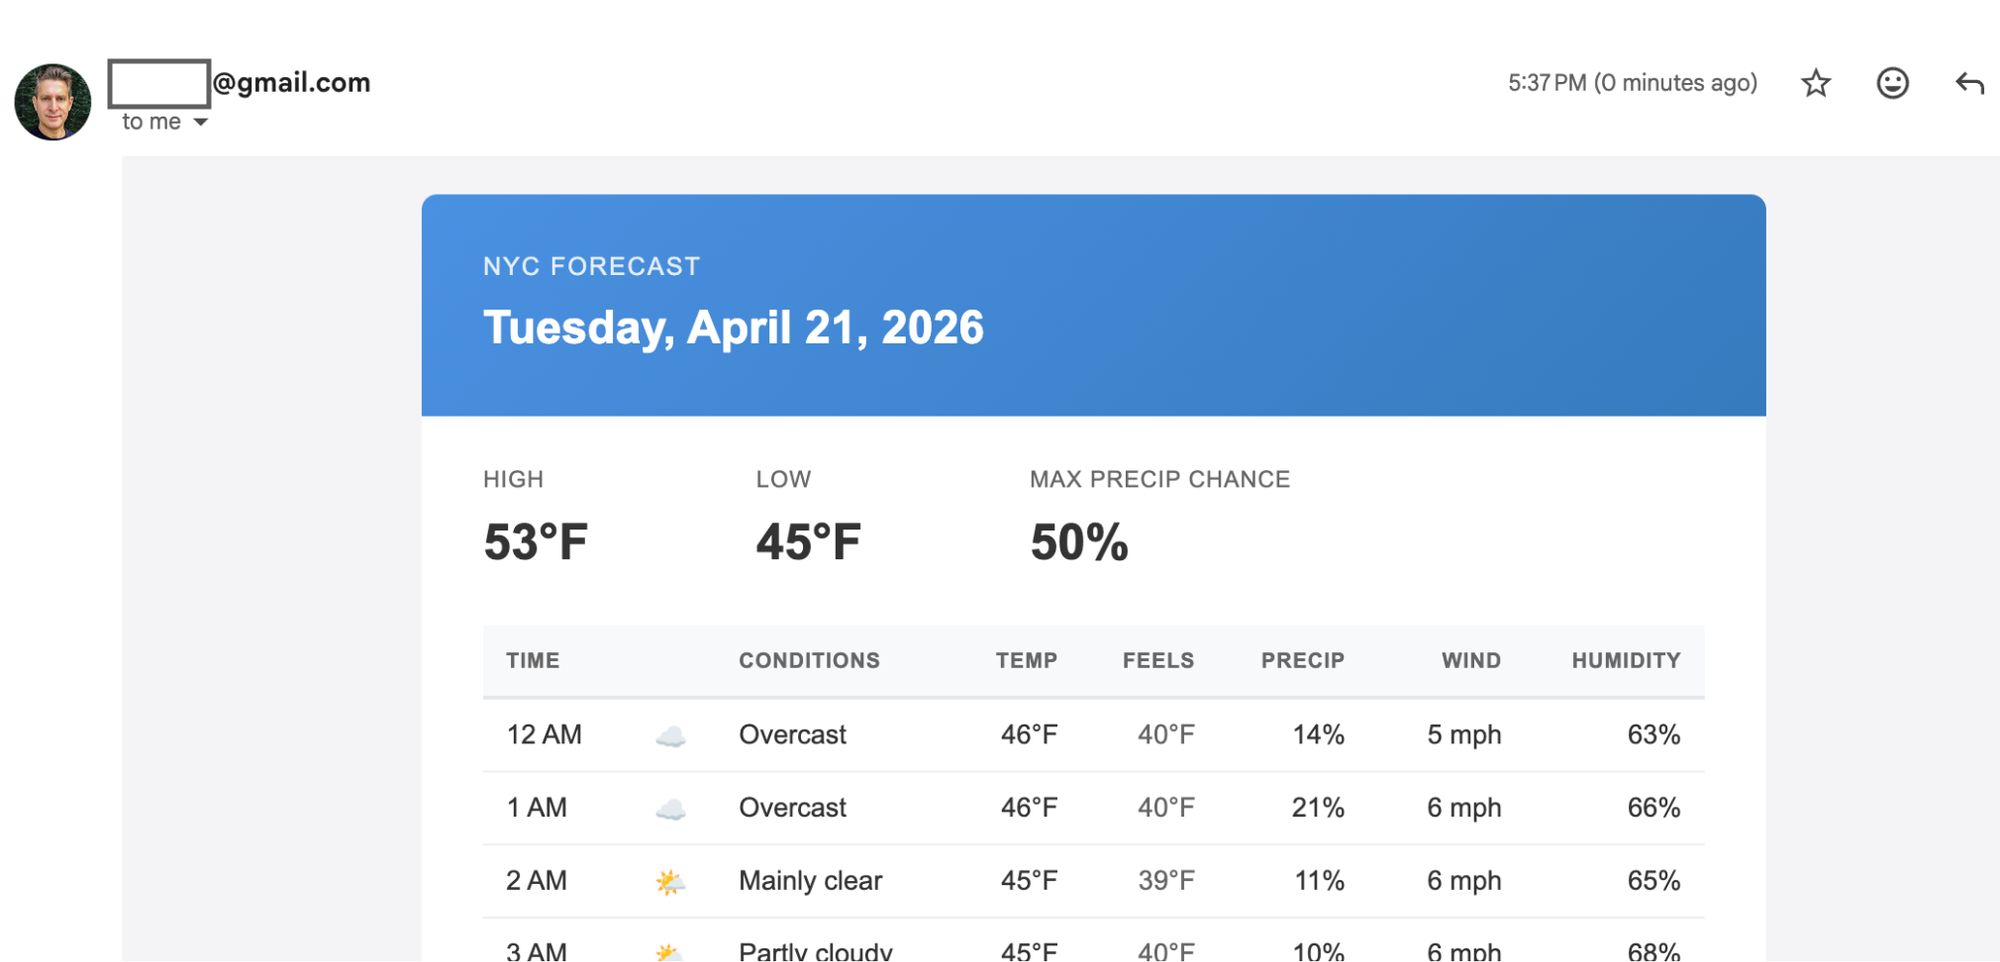Click the partly cloudy icon at 3 AM
This screenshot has width=2000, height=962.
[x=670, y=952]
